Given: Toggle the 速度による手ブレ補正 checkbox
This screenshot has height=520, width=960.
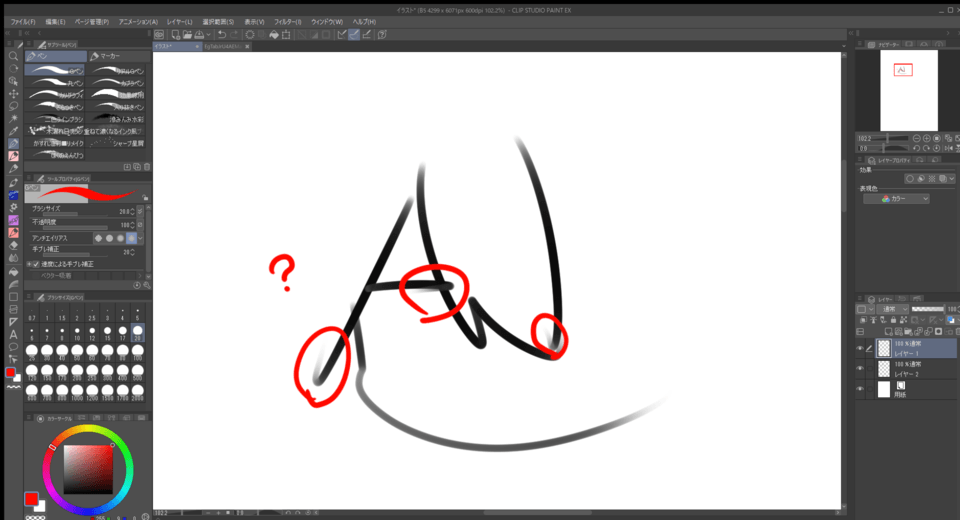Looking at the screenshot, I should pyautogui.click(x=36, y=264).
